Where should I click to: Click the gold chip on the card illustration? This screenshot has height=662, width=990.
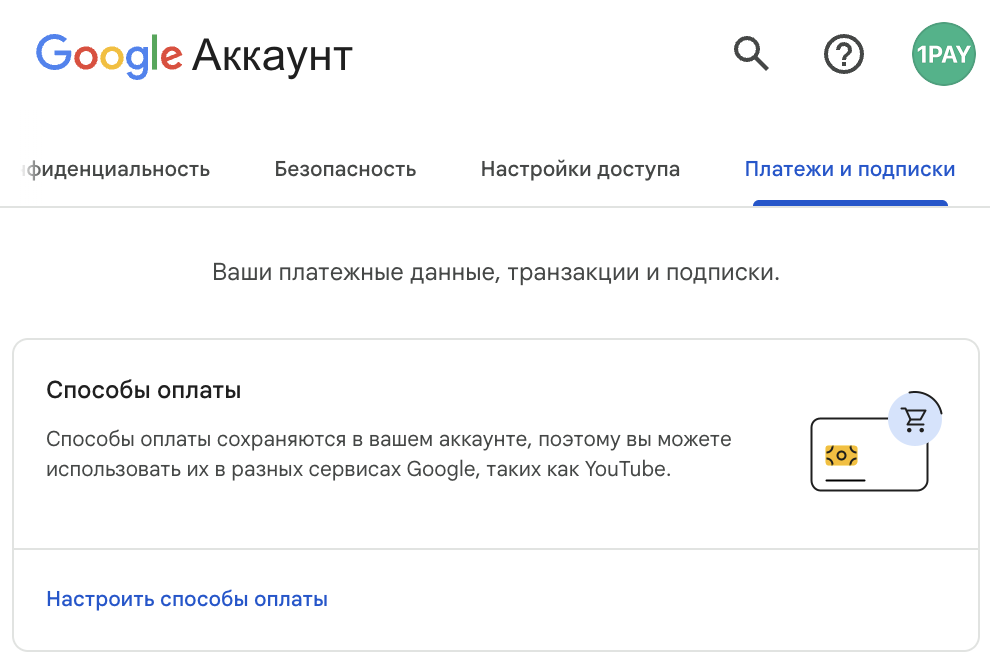click(x=841, y=456)
